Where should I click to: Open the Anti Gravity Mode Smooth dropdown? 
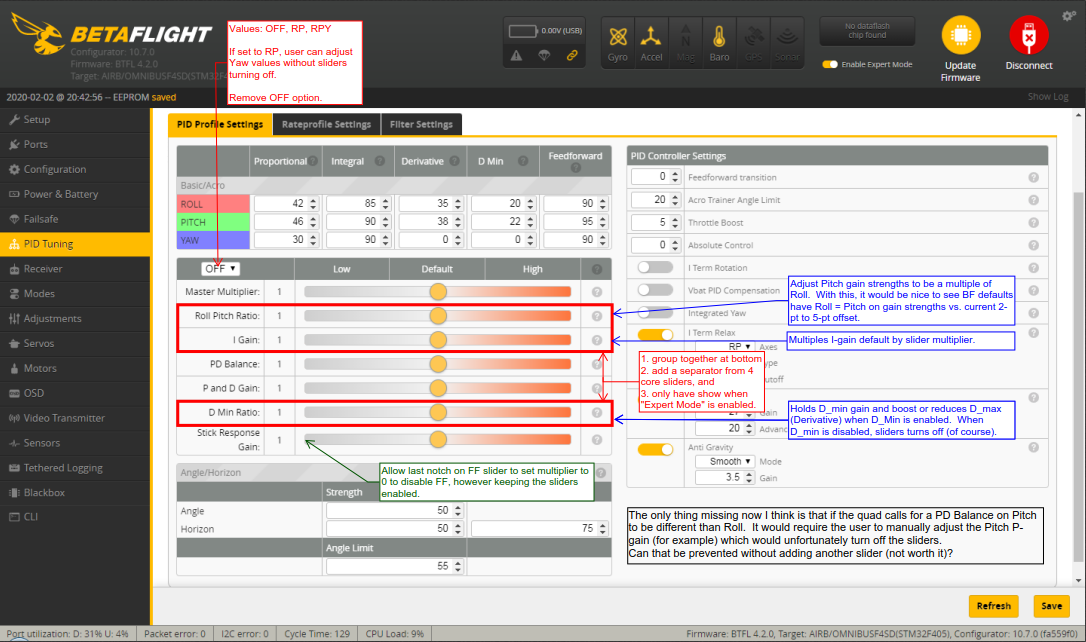(725, 461)
